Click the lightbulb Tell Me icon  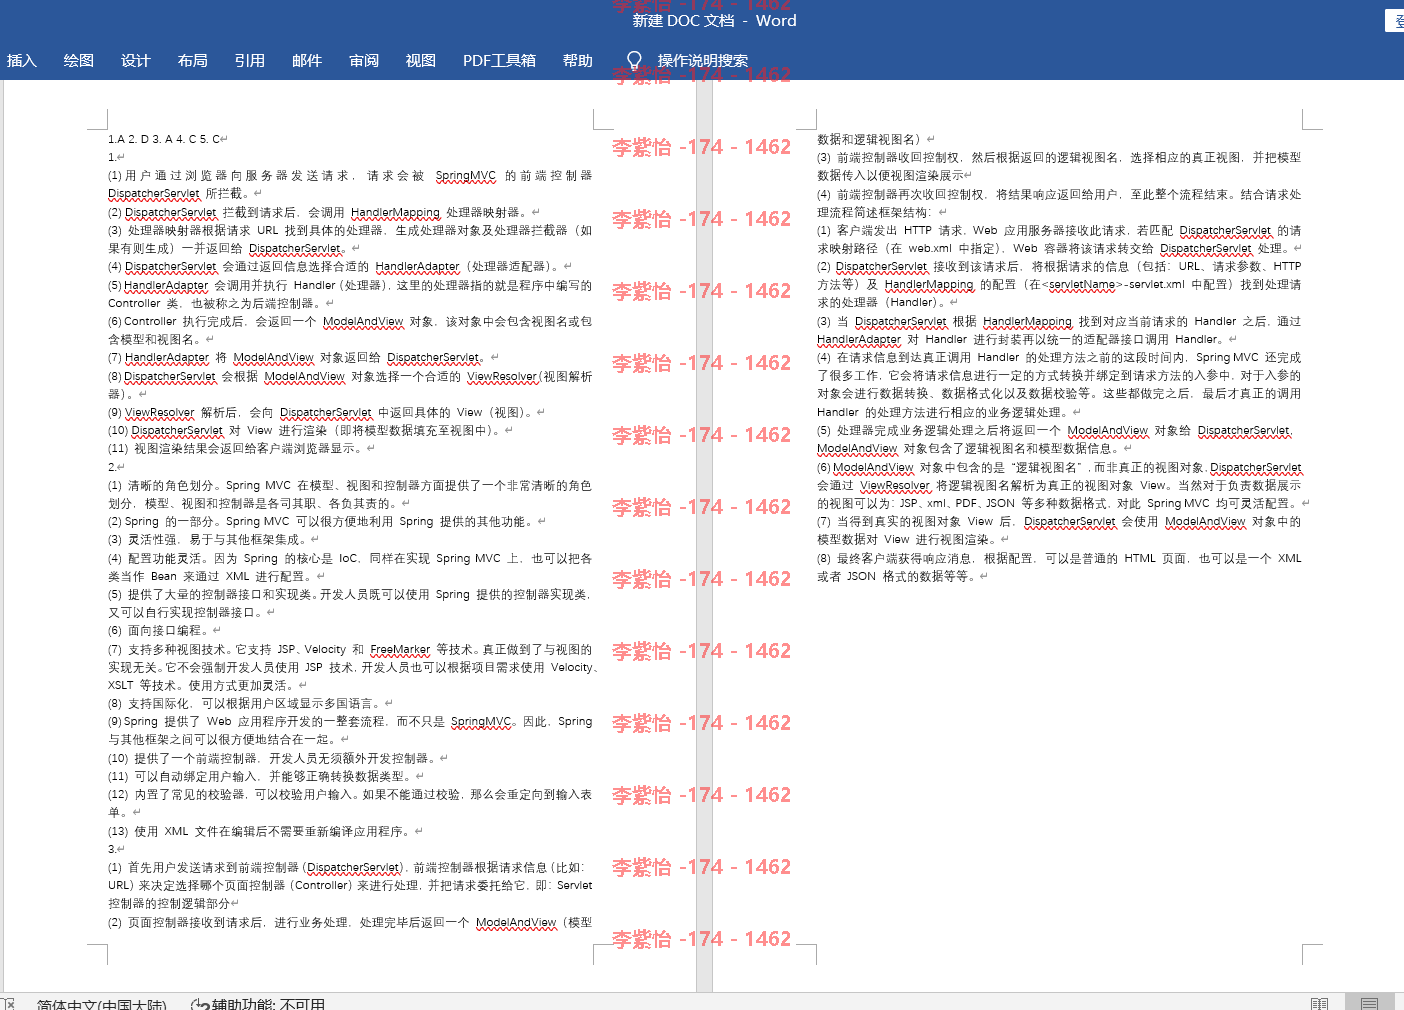(x=634, y=61)
